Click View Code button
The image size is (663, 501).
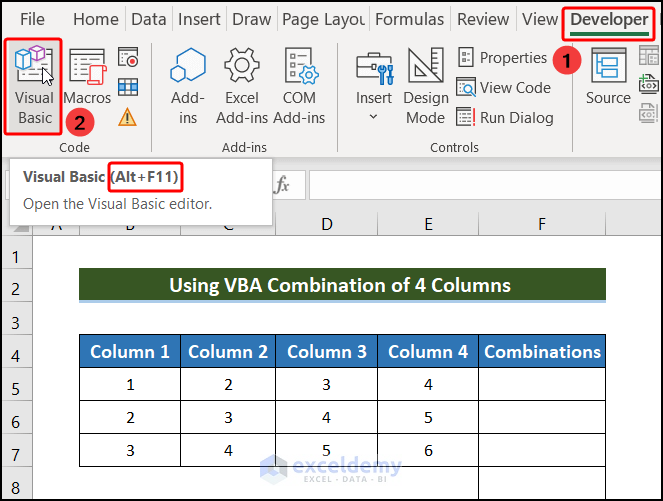click(x=504, y=88)
